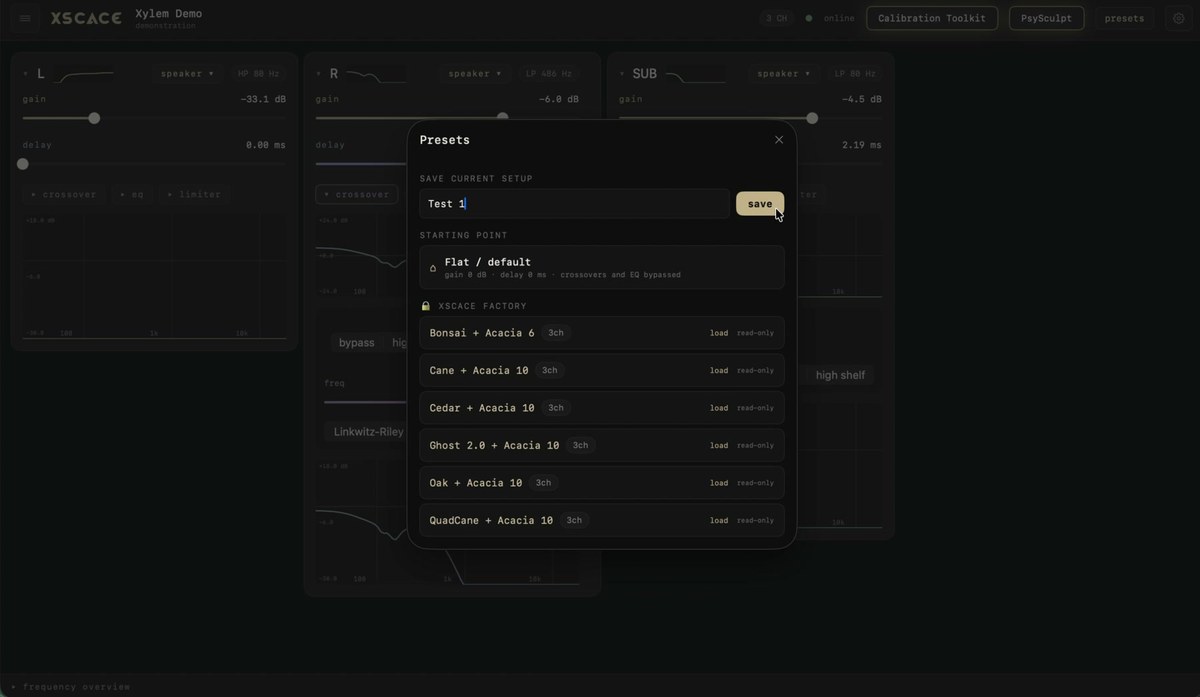Load the QuadCane + Acacia 10 preset
The width and height of the screenshot is (1200, 697).
point(719,521)
